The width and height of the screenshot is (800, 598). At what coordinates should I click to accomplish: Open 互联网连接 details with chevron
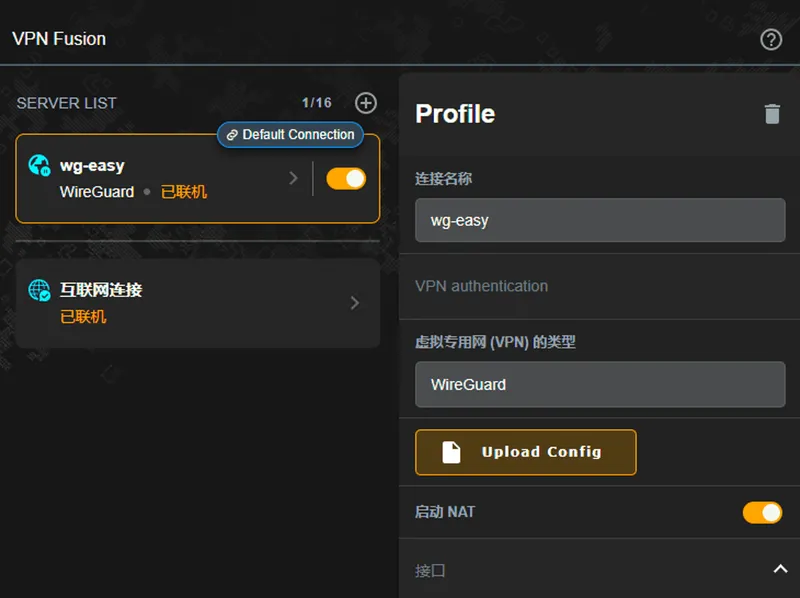point(355,303)
